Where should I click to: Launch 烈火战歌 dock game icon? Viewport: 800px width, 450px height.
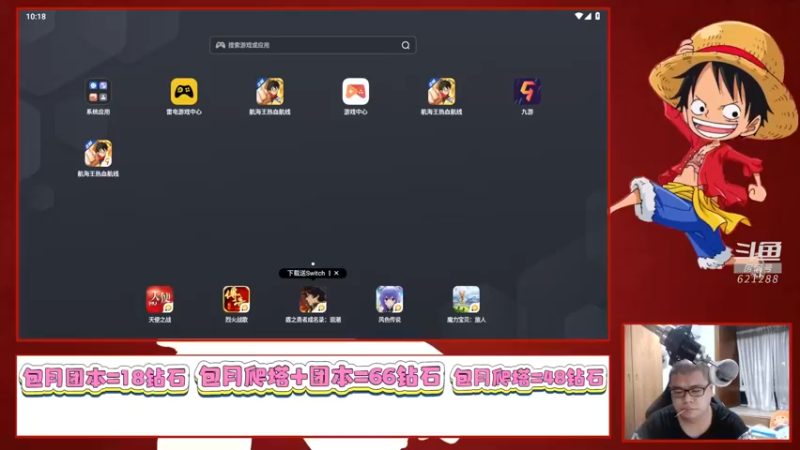tap(236, 299)
